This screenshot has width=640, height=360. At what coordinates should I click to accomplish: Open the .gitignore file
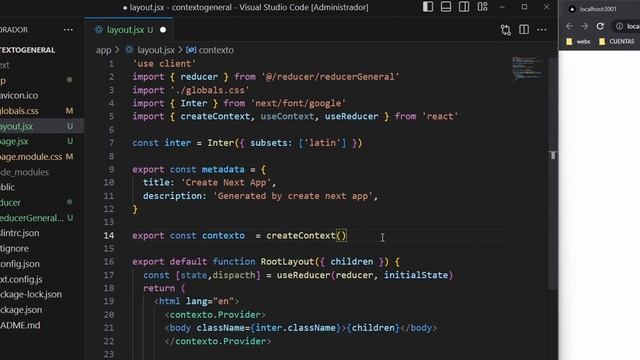click(x=15, y=249)
